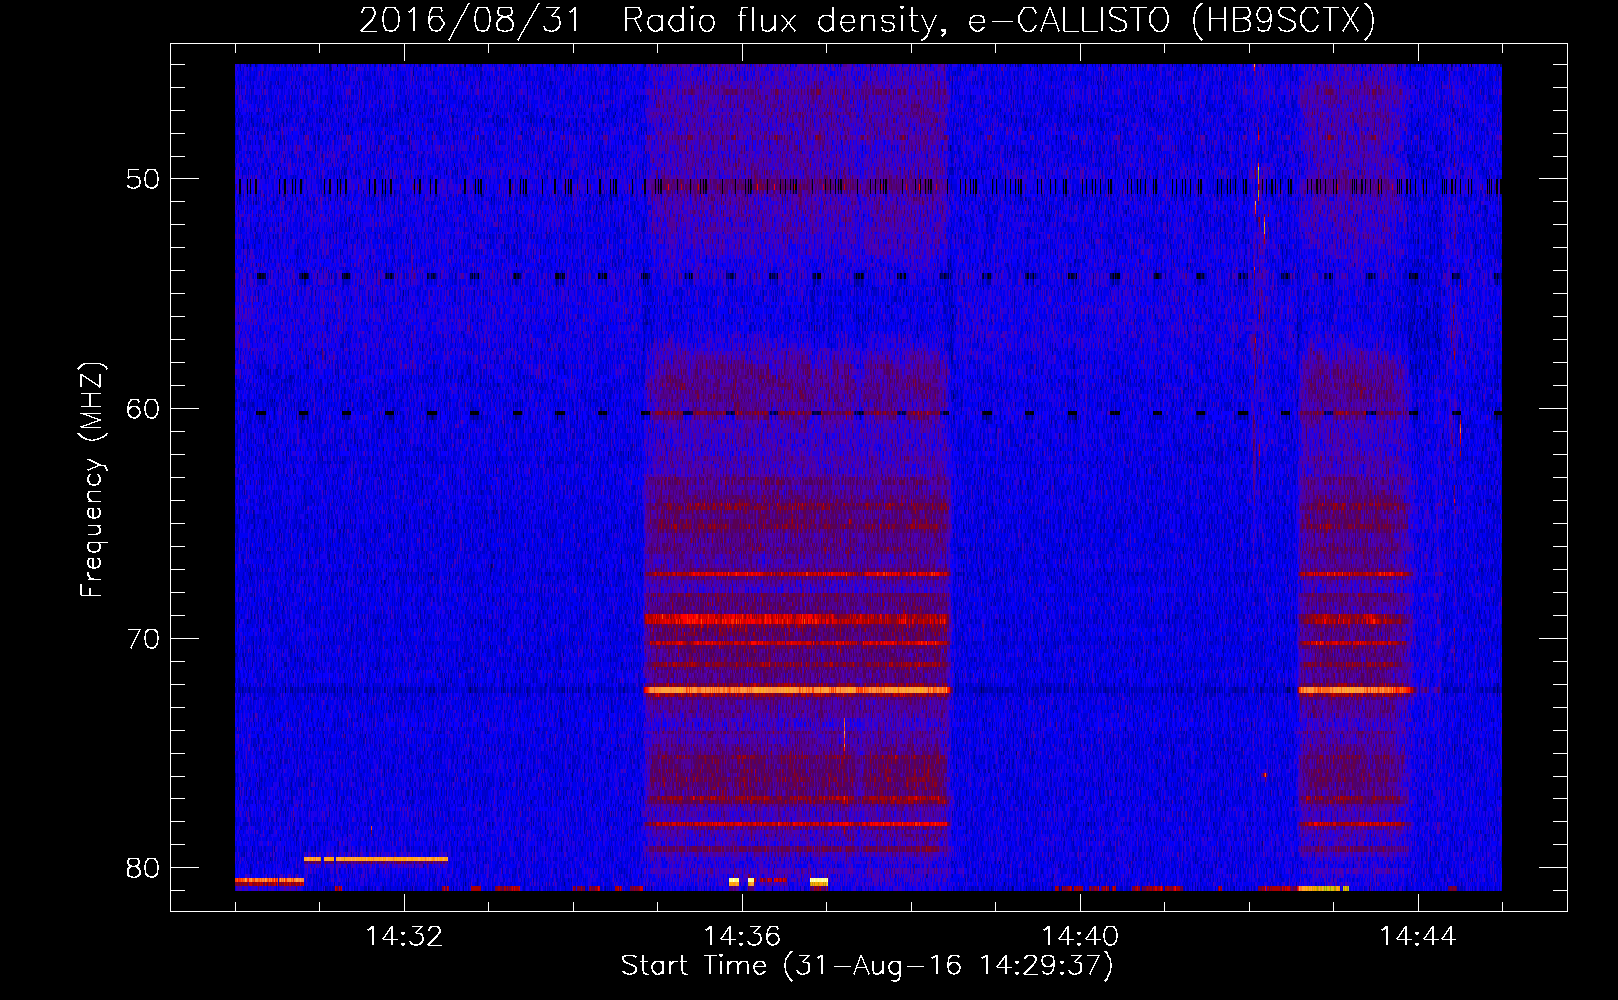Click the '14:36' time tick label
This screenshot has width=1618, height=1000.
pos(742,937)
